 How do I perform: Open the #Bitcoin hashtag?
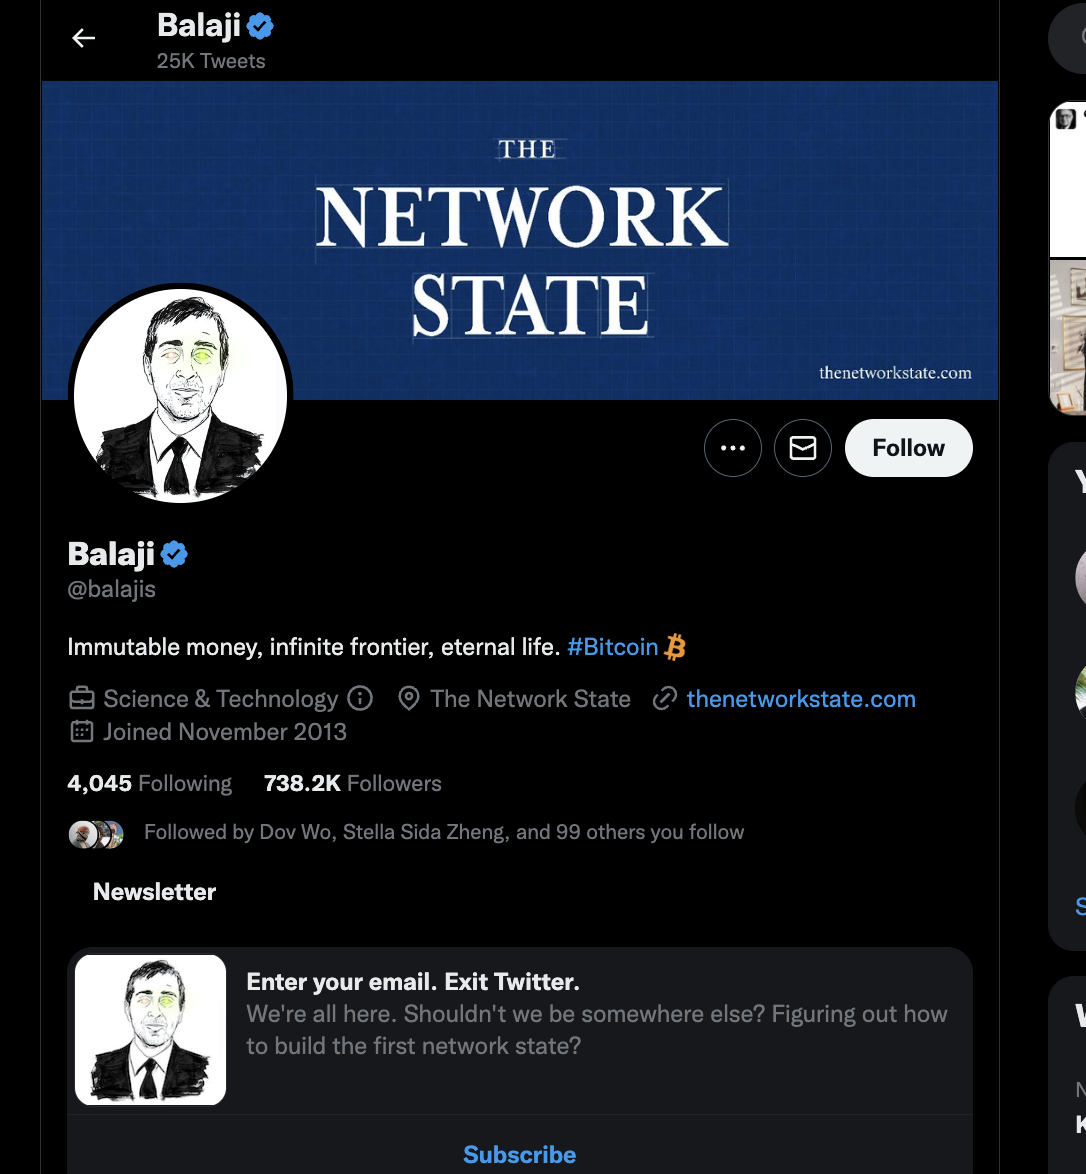[x=612, y=647]
